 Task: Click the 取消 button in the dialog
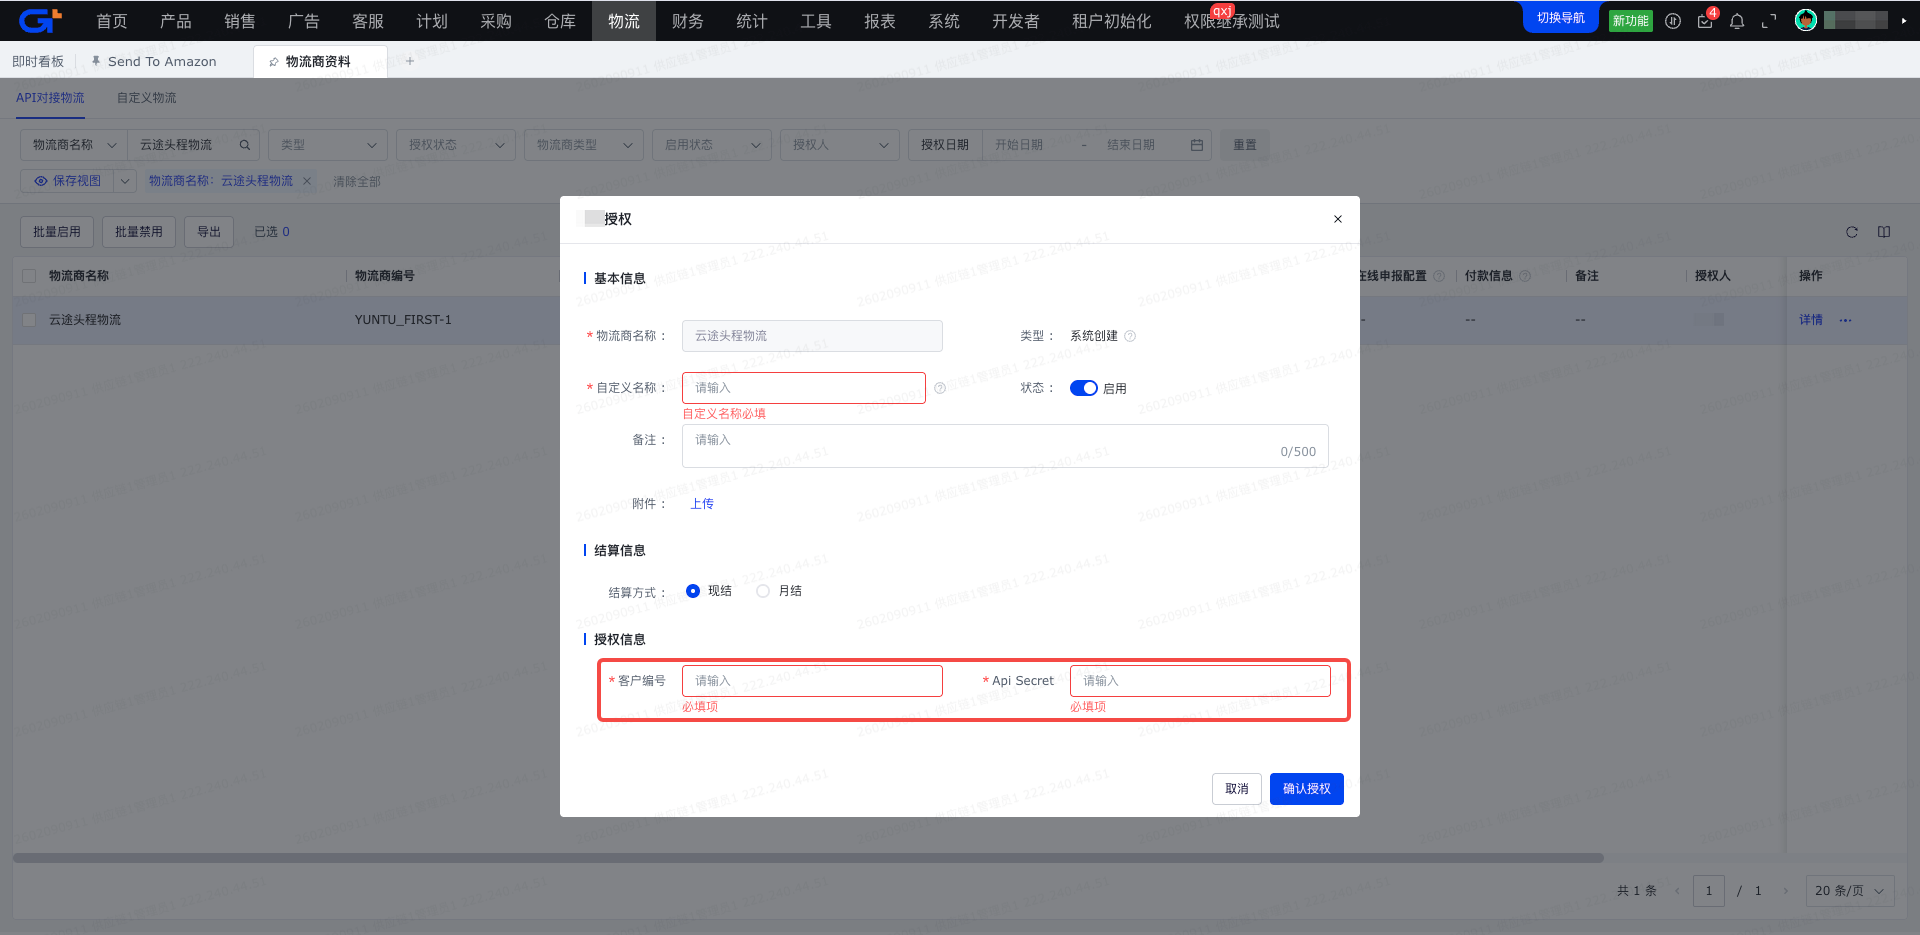(1237, 789)
